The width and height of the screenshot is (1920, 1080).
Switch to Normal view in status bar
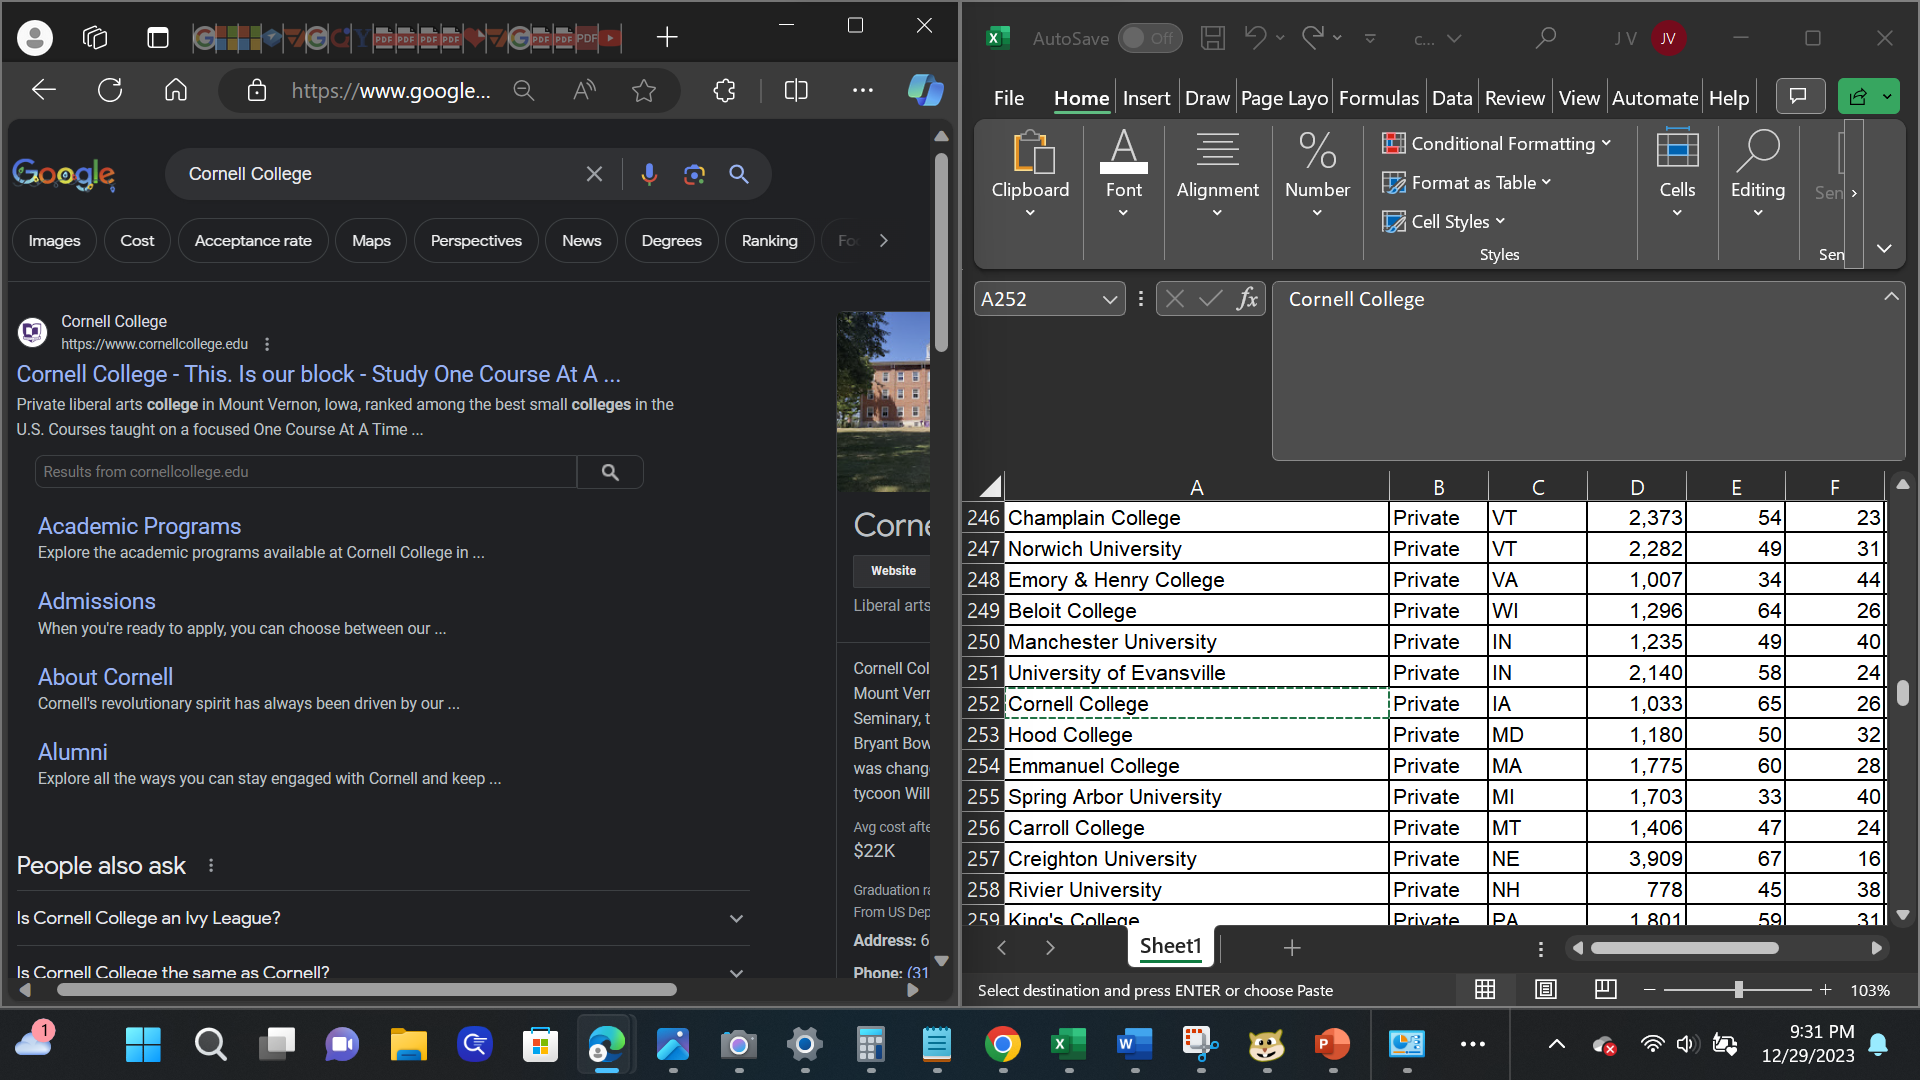tap(1485, 989)
